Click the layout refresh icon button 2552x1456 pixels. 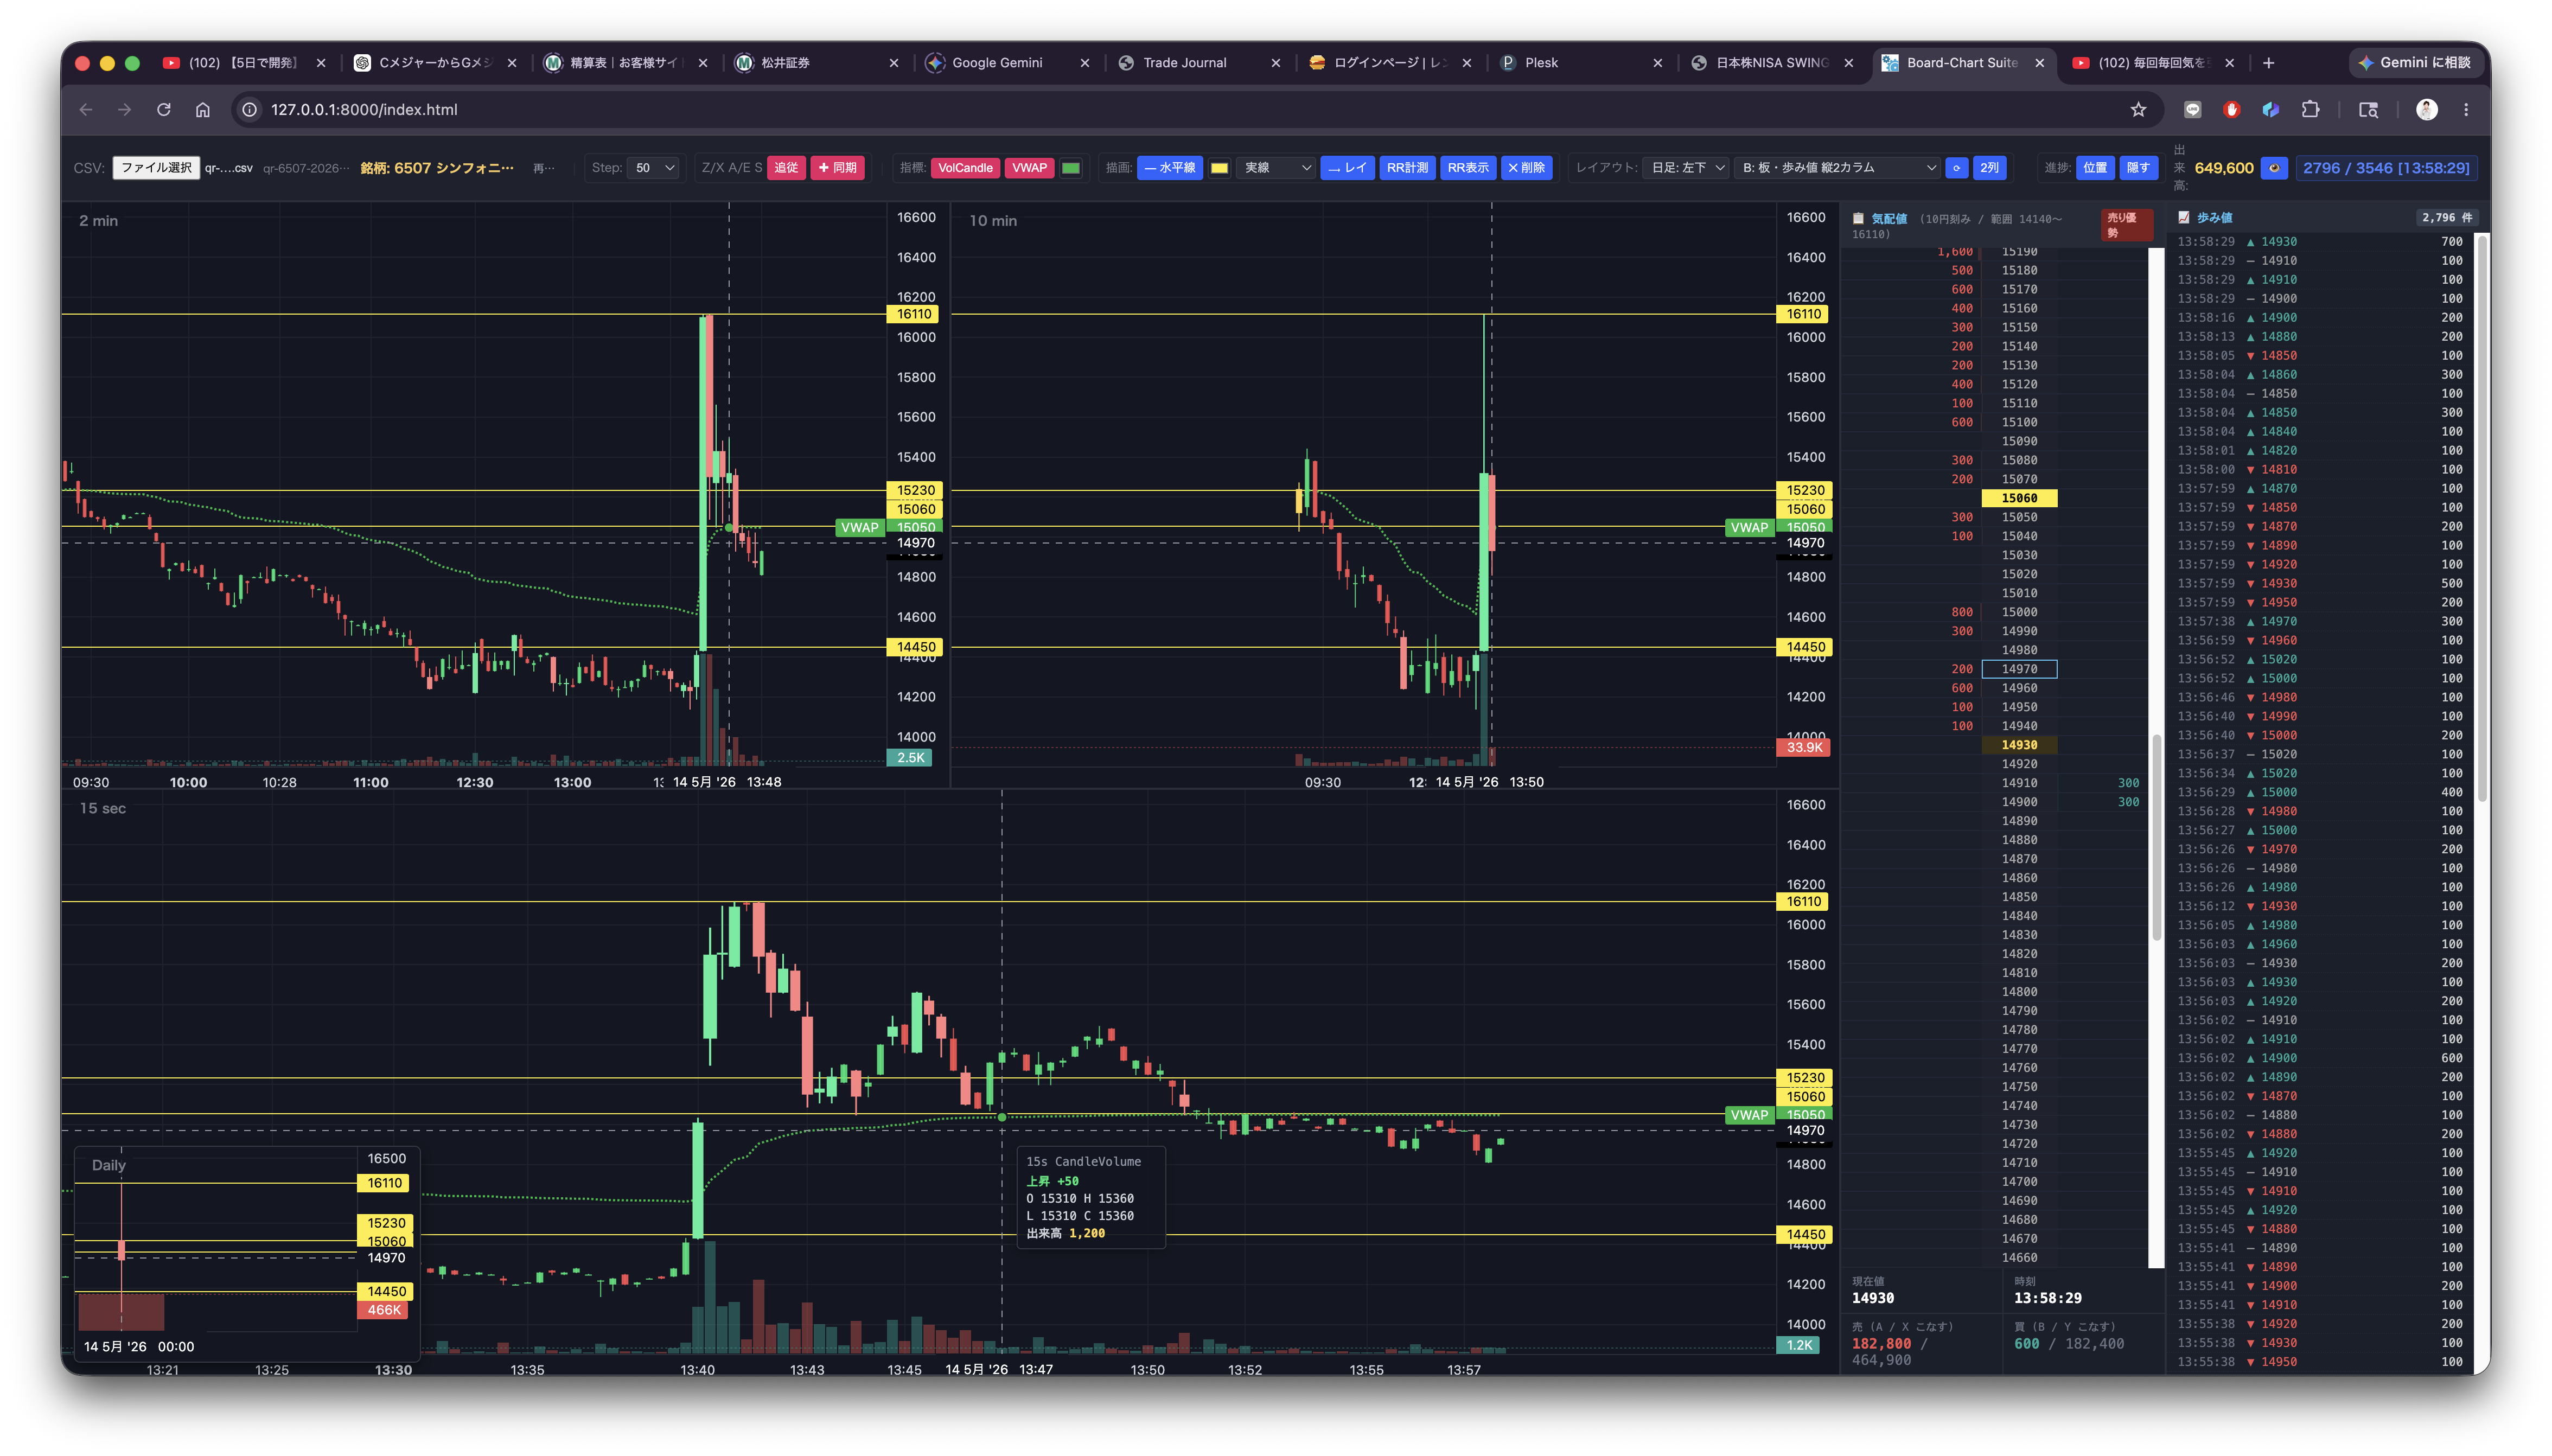1956,167
